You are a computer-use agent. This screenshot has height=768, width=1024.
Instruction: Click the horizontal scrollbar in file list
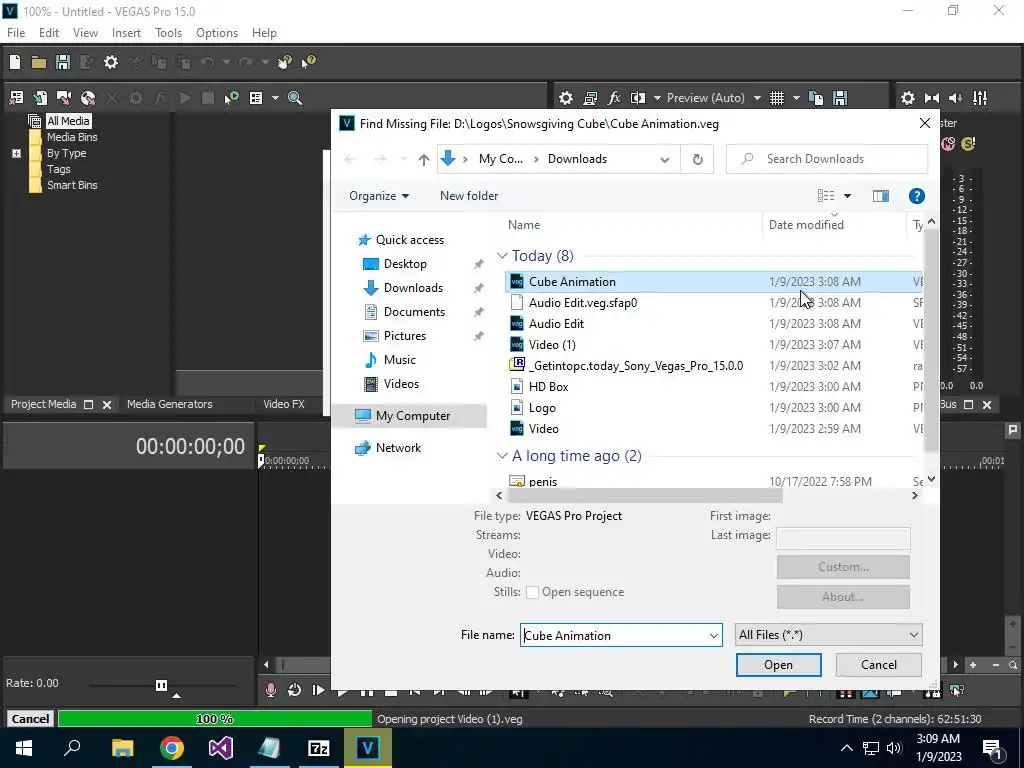(x=645, y=496)
